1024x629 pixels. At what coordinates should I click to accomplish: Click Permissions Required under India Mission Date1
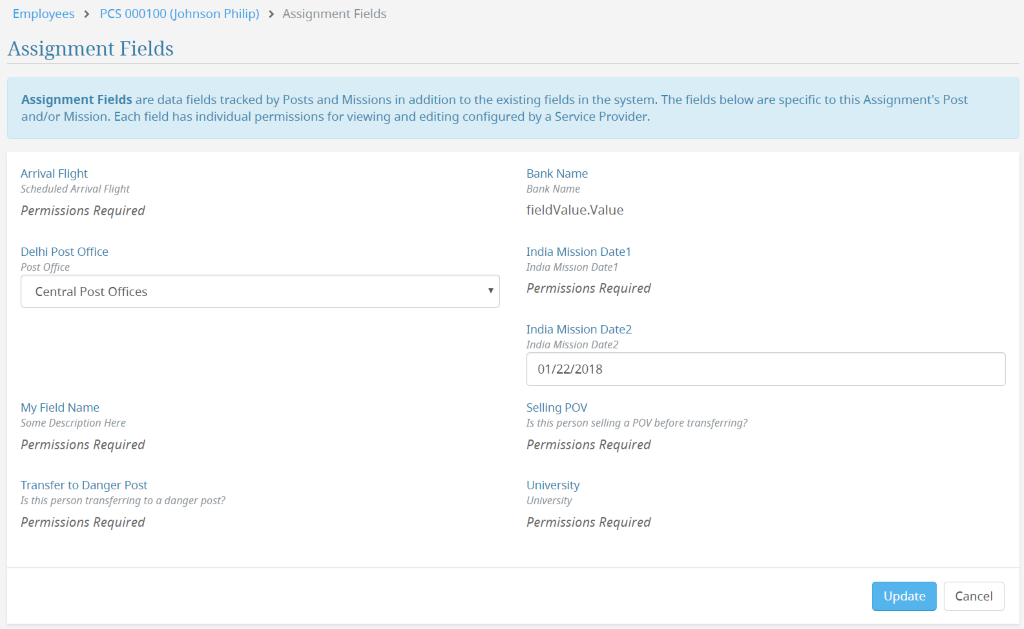[588, 288]
